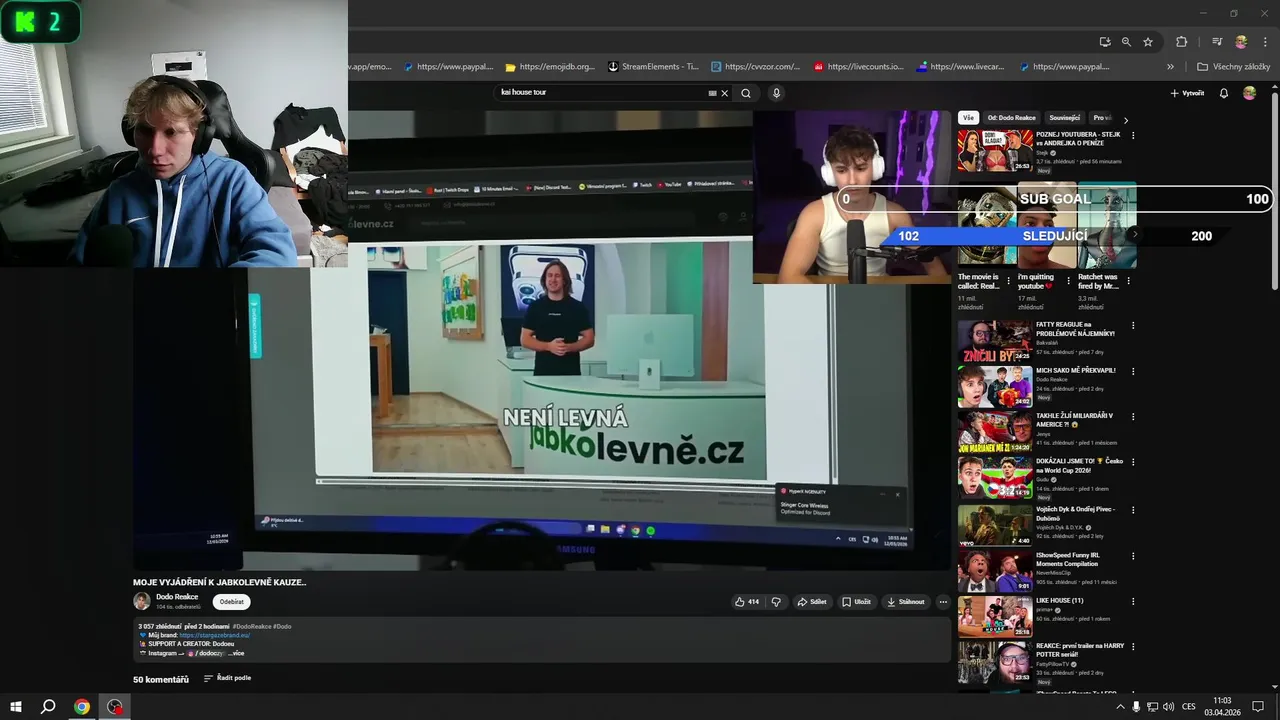The image size is (1280, 720).
Task: Click the #DodoReakce hashtag
Action: pos(251,626)
